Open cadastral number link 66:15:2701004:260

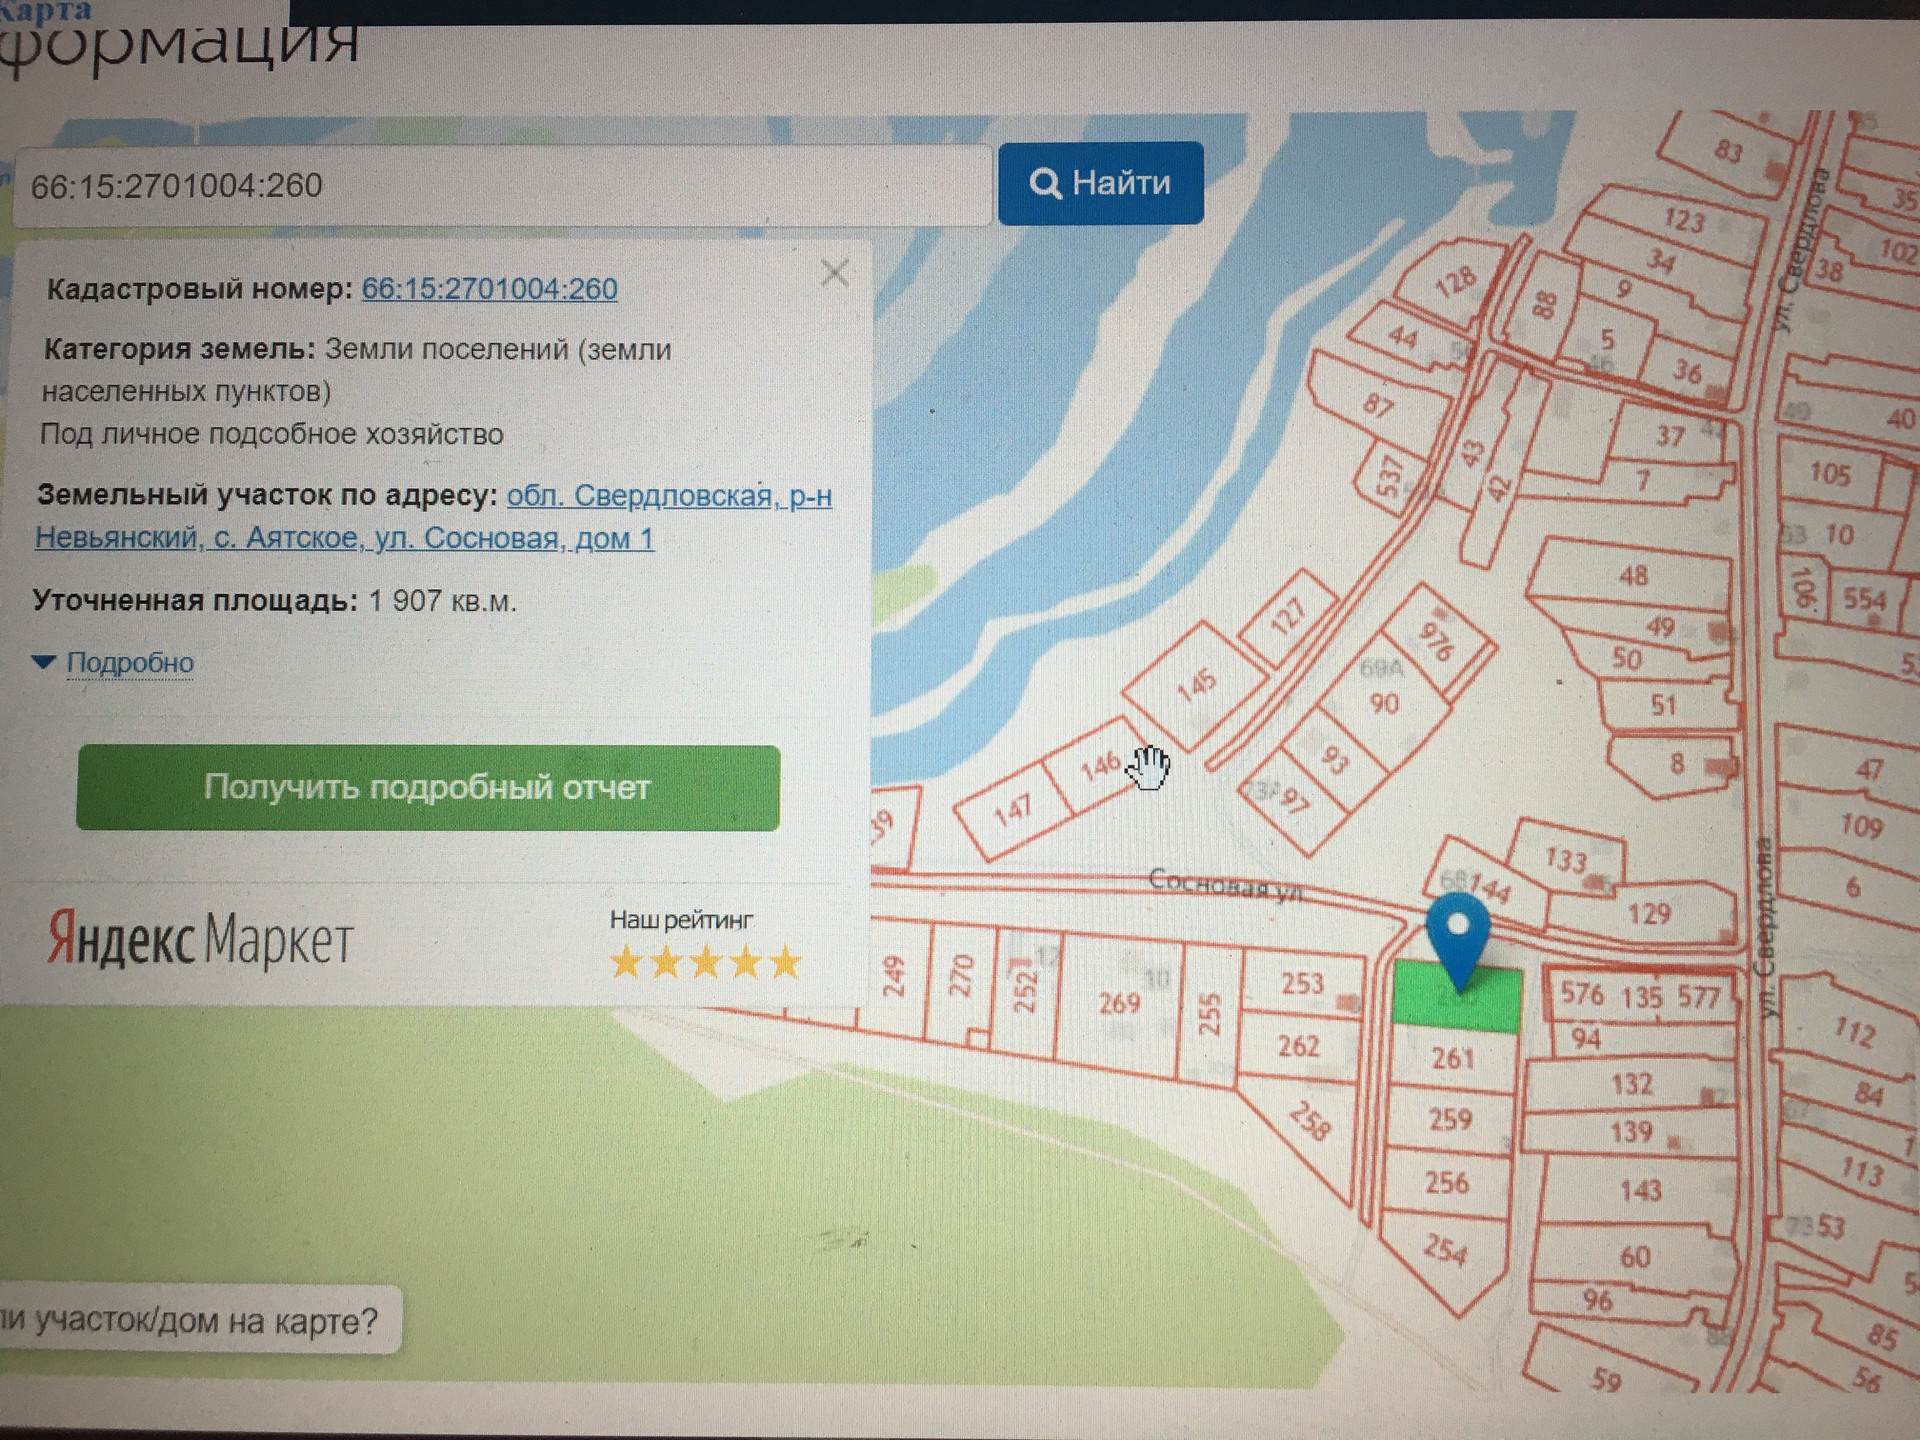pyautogui.click(x=489, y=289)
